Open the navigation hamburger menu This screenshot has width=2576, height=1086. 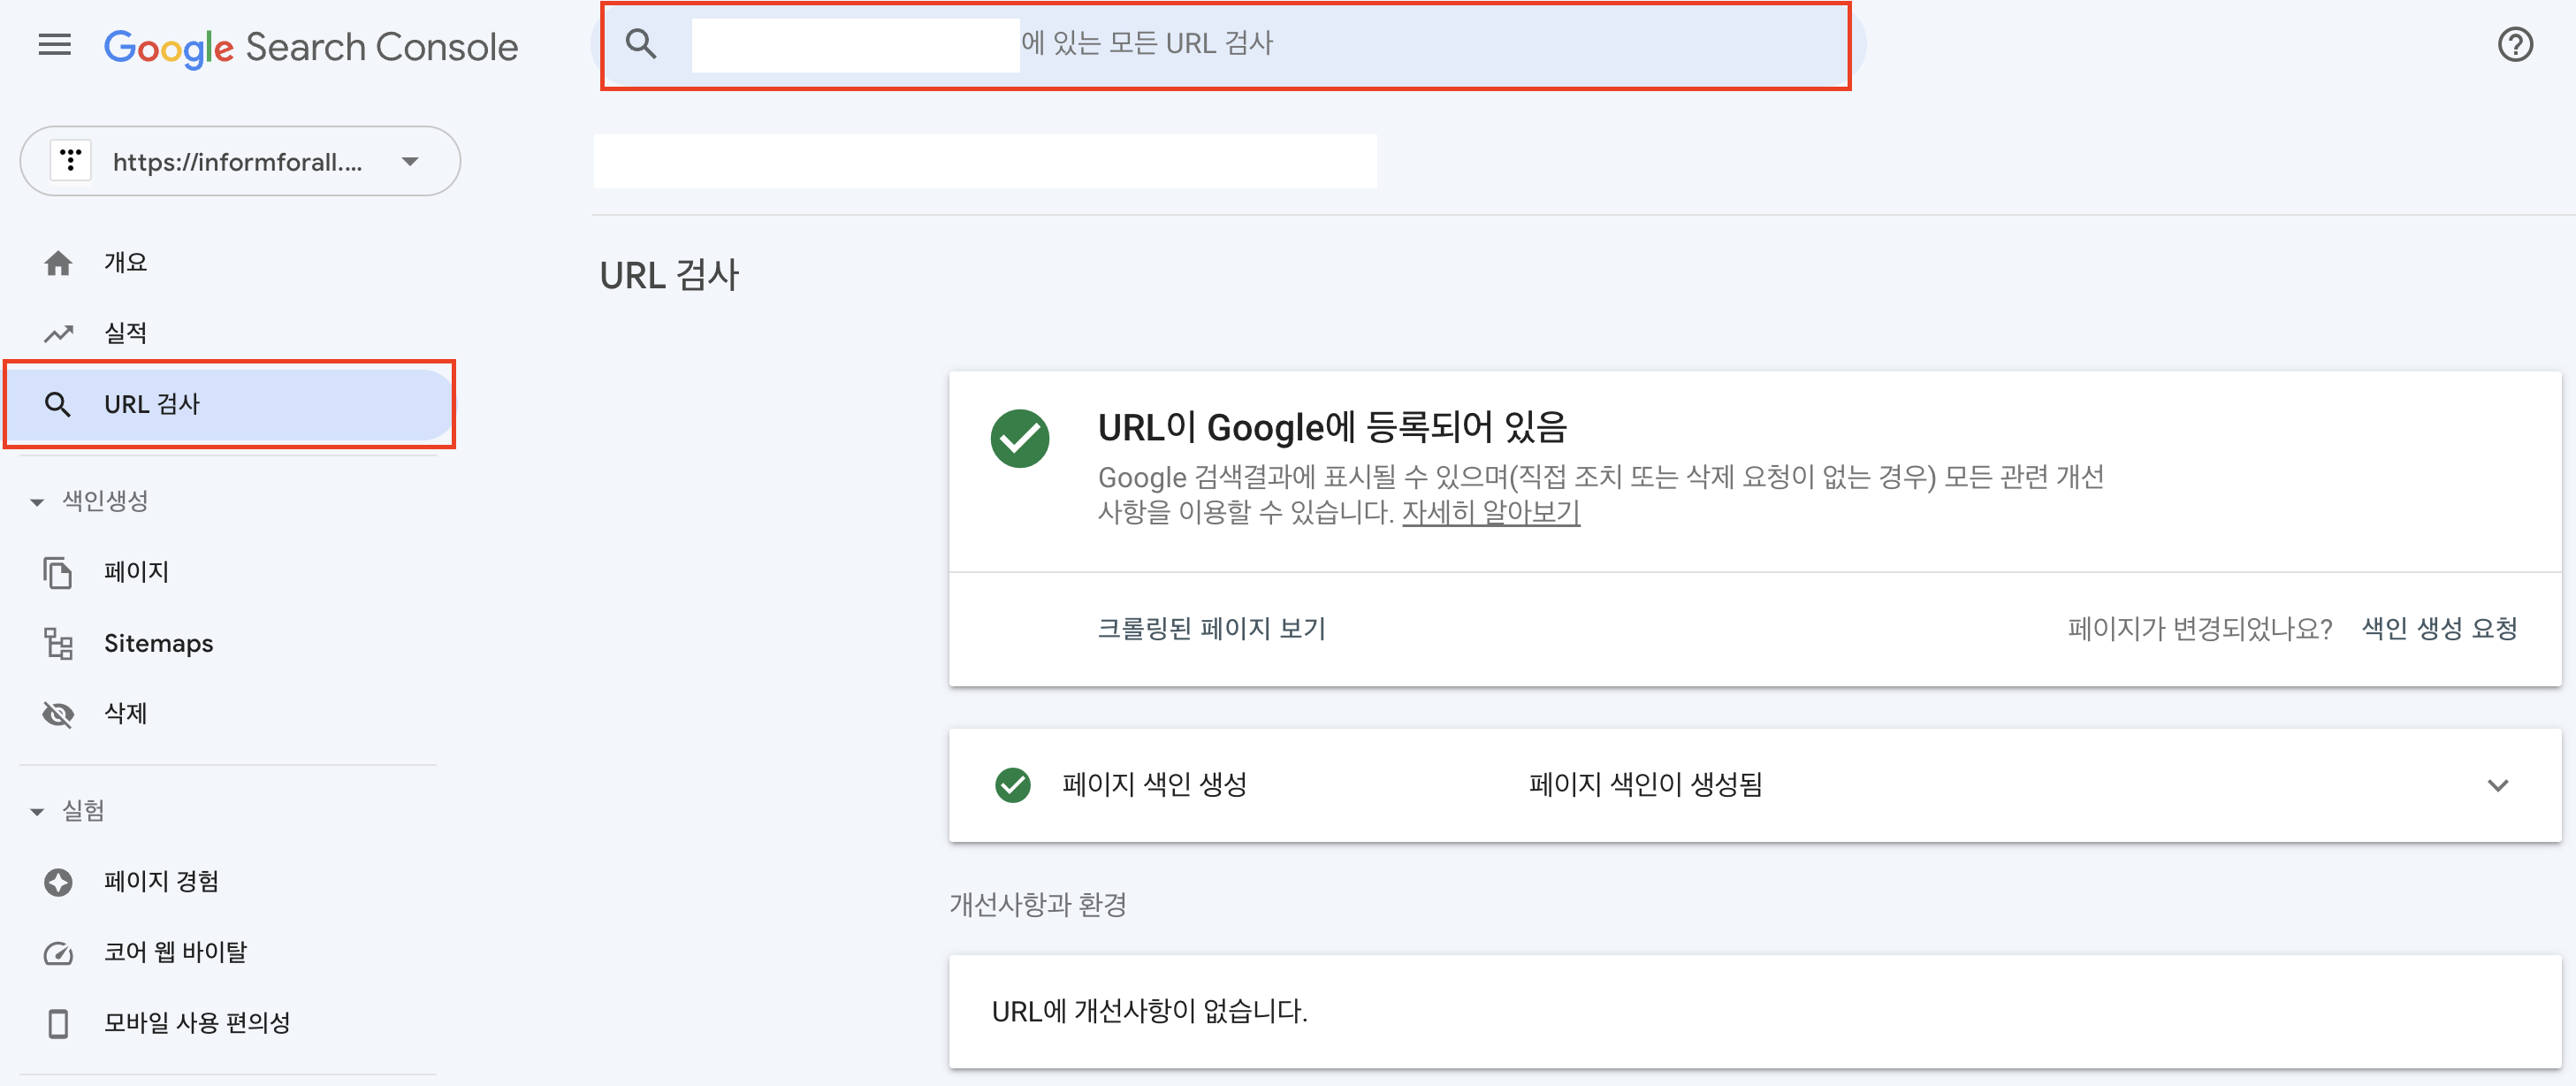click(x=54, y=44)
